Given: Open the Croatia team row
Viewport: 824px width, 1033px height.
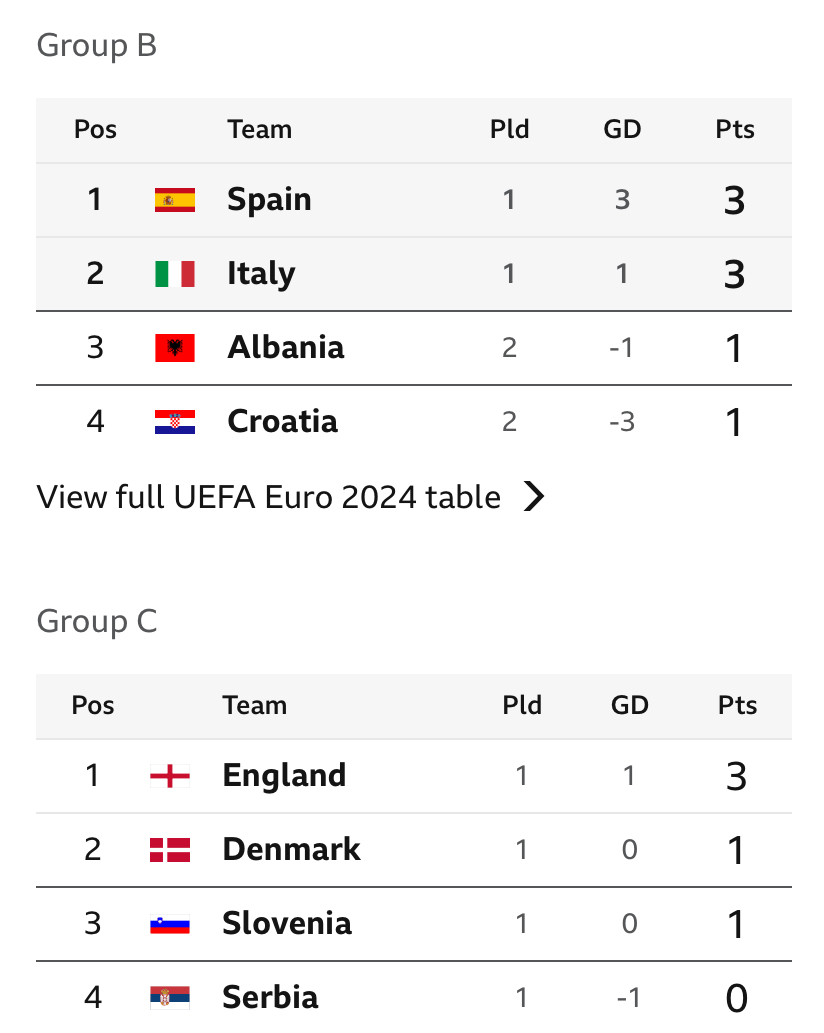Looking at the screenshot, I should tap(414, 422).
